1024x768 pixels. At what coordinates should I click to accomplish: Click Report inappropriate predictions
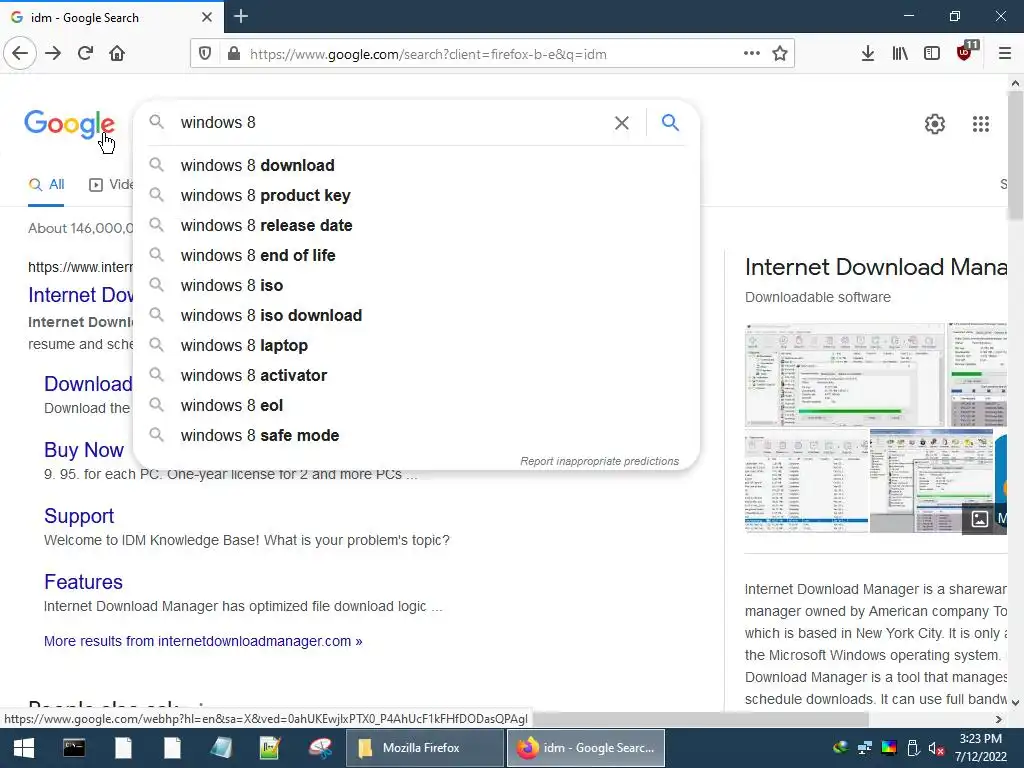[600, 461]
